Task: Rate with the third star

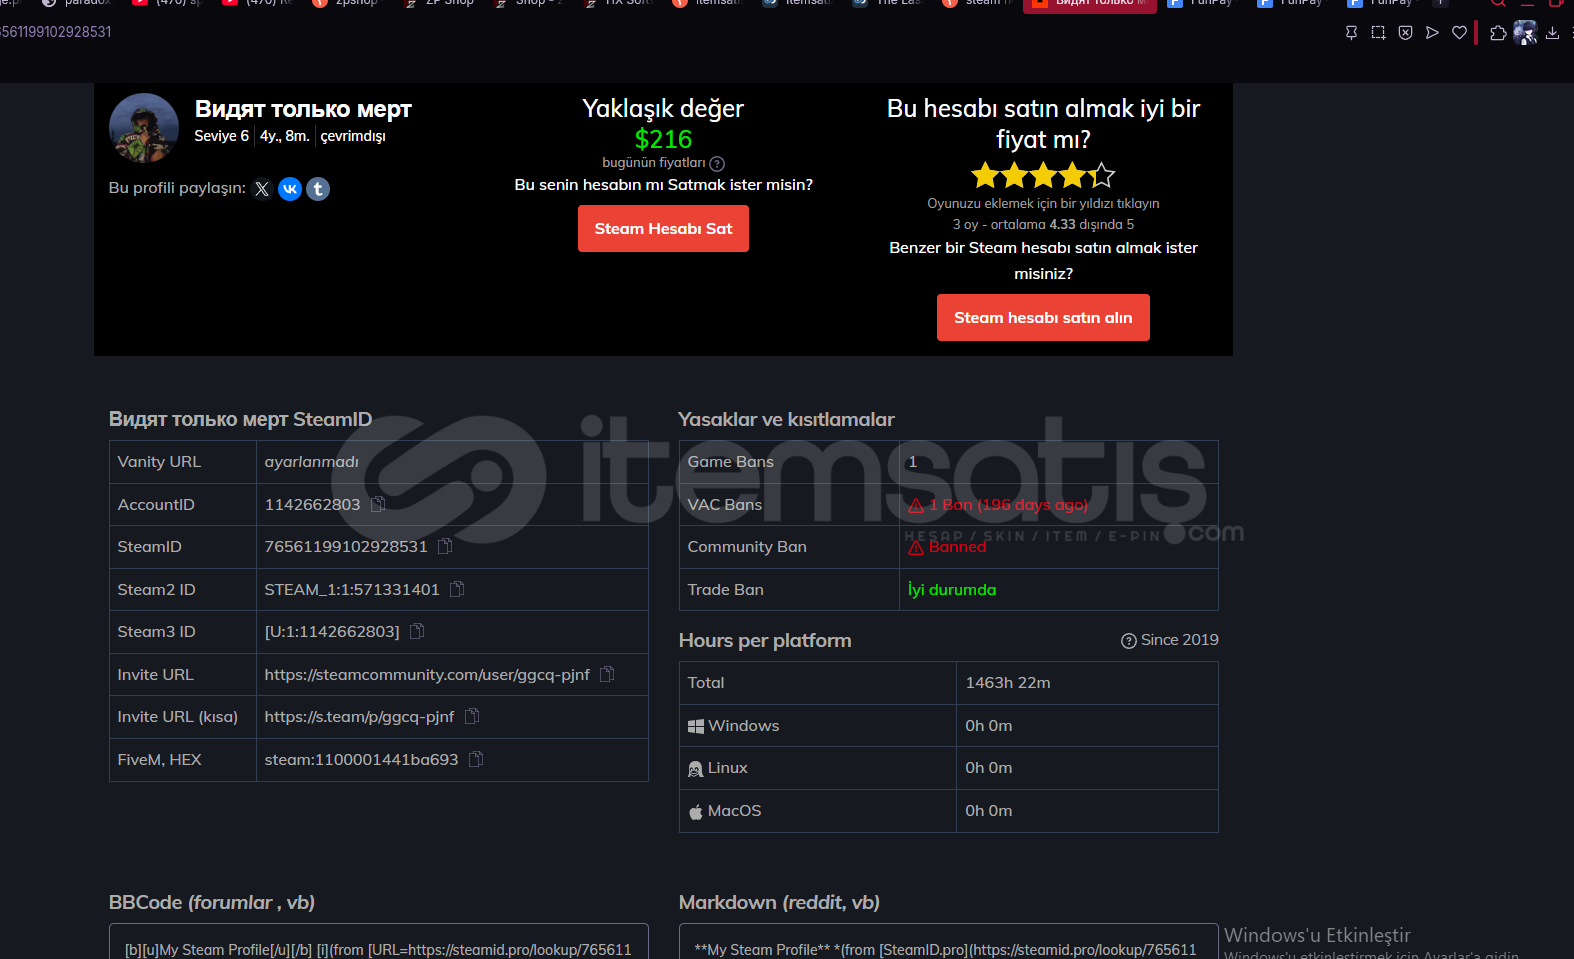Action: pyautogui.click(x=1043, y=176)
